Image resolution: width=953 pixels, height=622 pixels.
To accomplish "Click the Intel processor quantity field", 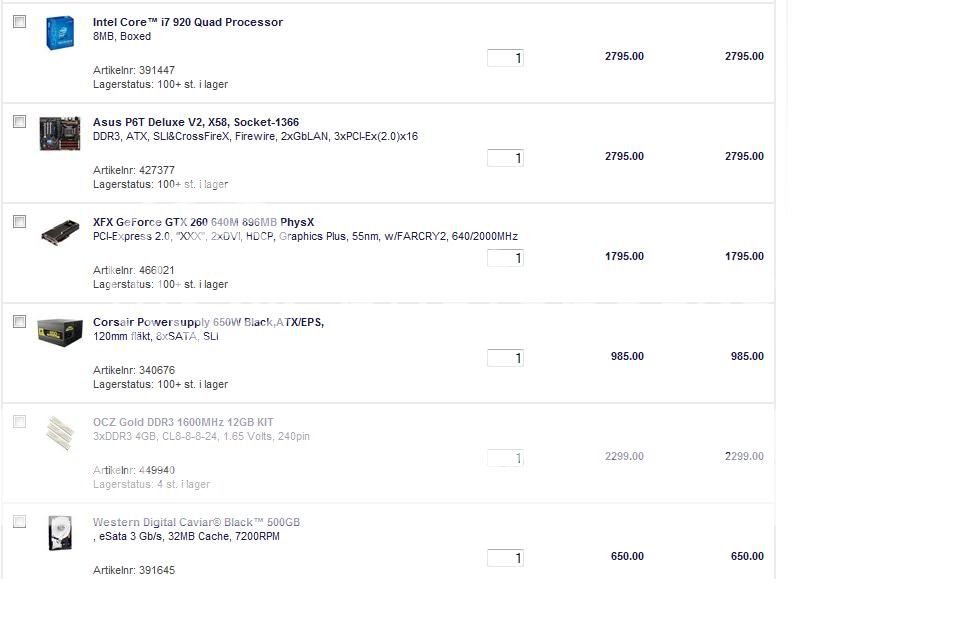I will pyautogui.click(x=505, y=58).
